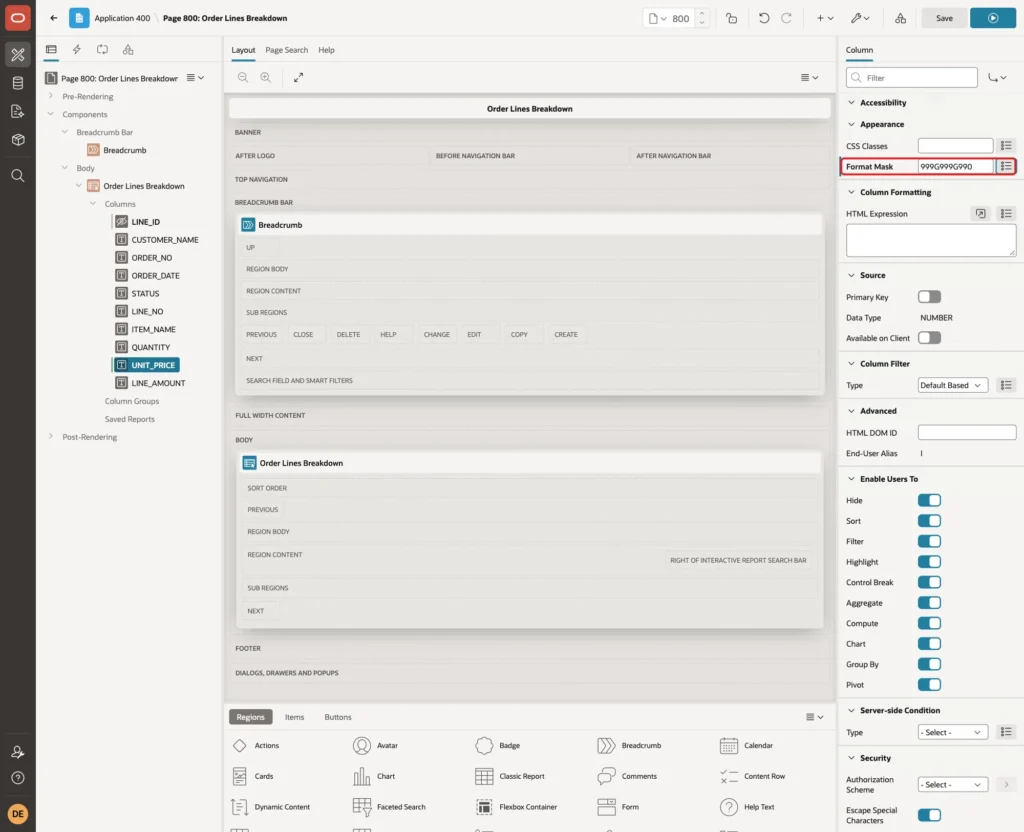The image size is (1024, 832).
Task: Click the back arrow next to Application 400
Action: [54, 18]
